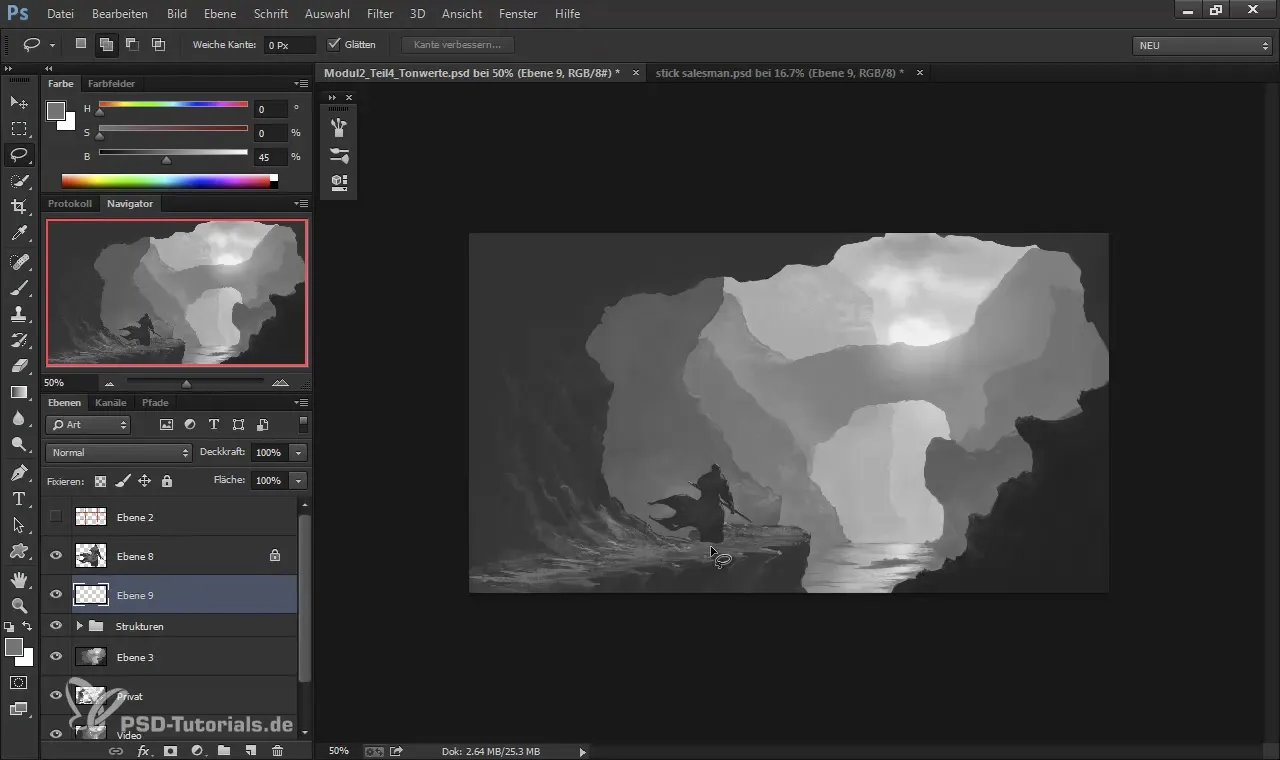Open the Farbe panel options menu
Viewport: 1280px width, 760px height.
[301, 84]
